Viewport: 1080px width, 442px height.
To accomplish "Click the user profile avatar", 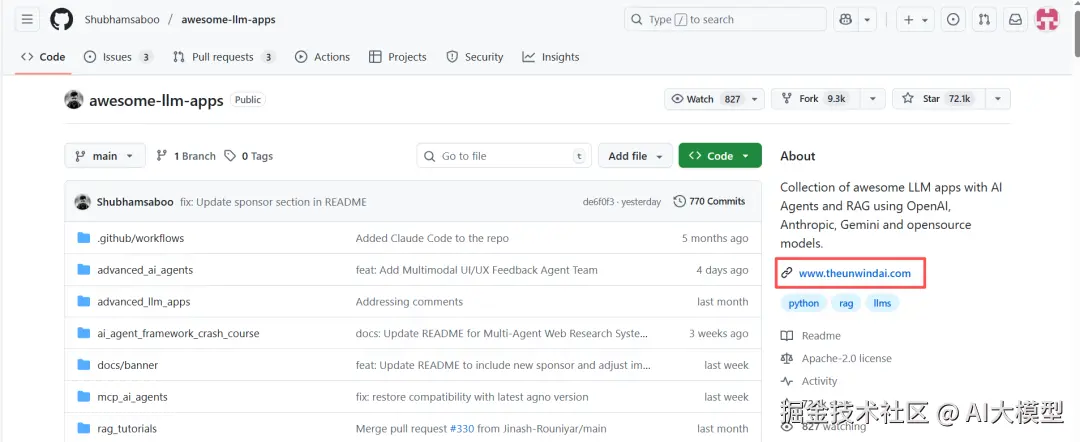I will 1047,19.
